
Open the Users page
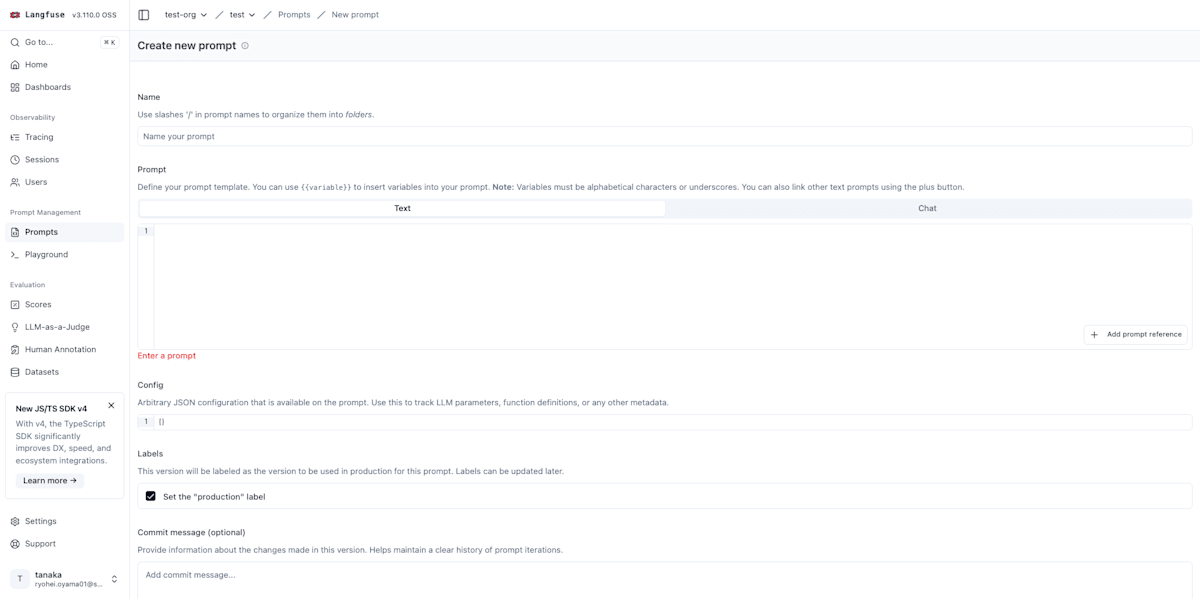pos(65,182)
